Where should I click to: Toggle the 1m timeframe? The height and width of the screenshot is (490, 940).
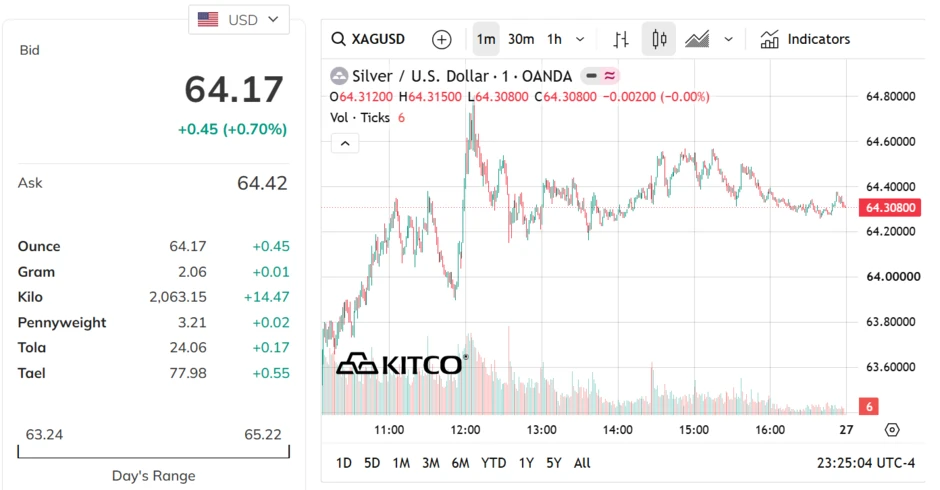point(486,39)
